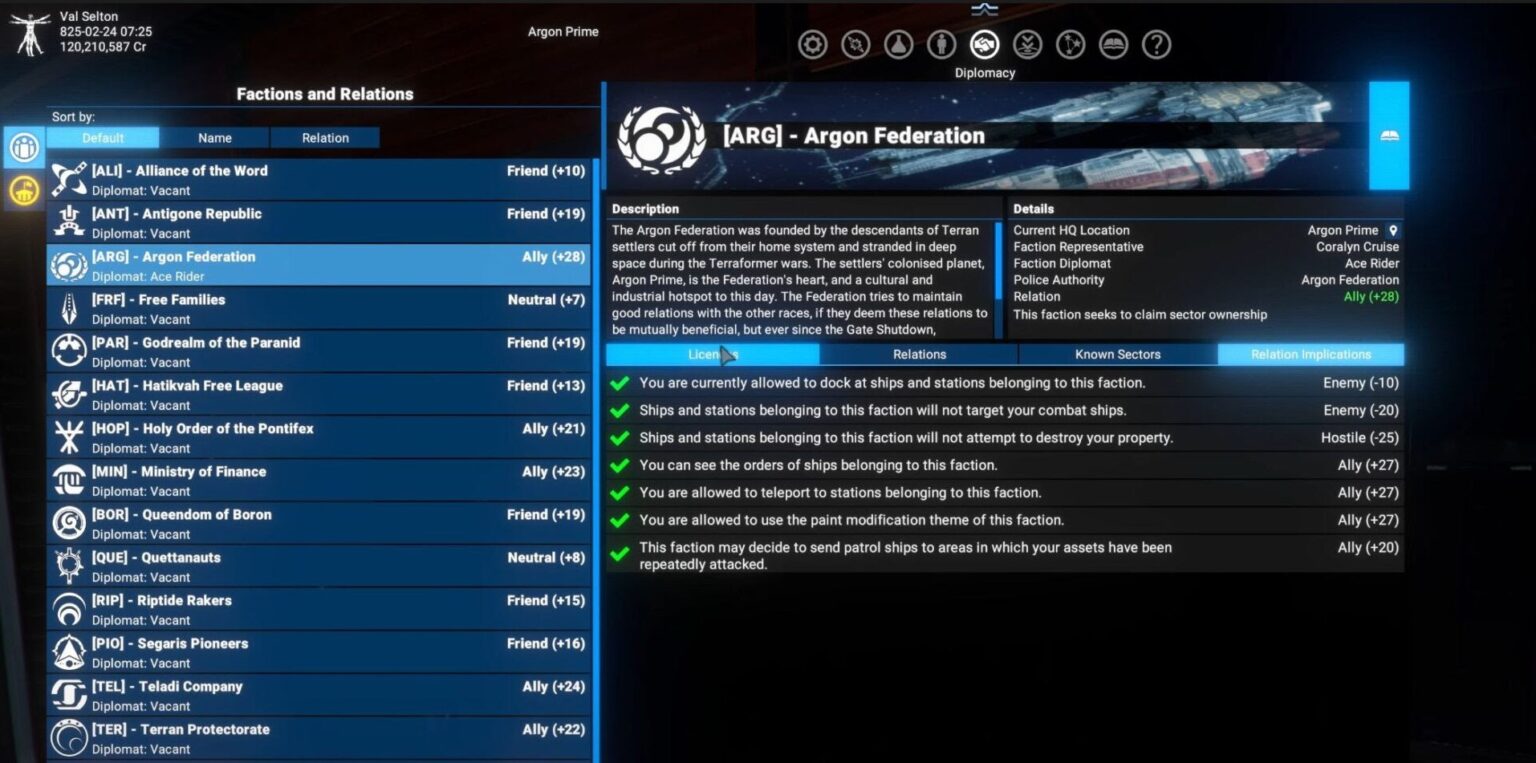Open the Diplomacy handshake icon in the toolbar
This screenshot has height=763, width=1536.
coord(985,44)
